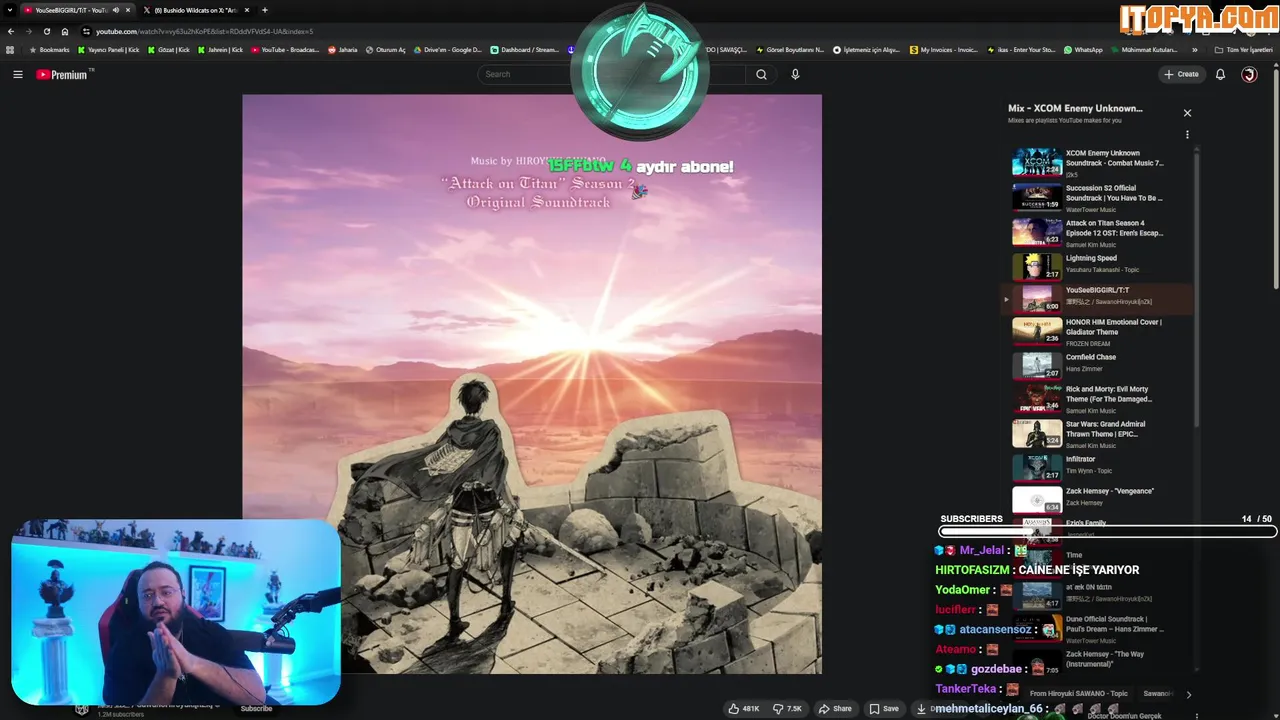The height and width of the screenshot is (720, 1280).
Task: Like the video with 481K likes
Action: click(744, 708)
